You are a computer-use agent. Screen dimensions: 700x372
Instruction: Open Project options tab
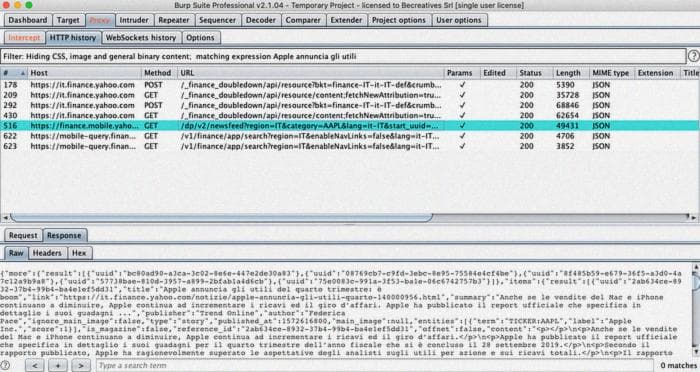399,20
